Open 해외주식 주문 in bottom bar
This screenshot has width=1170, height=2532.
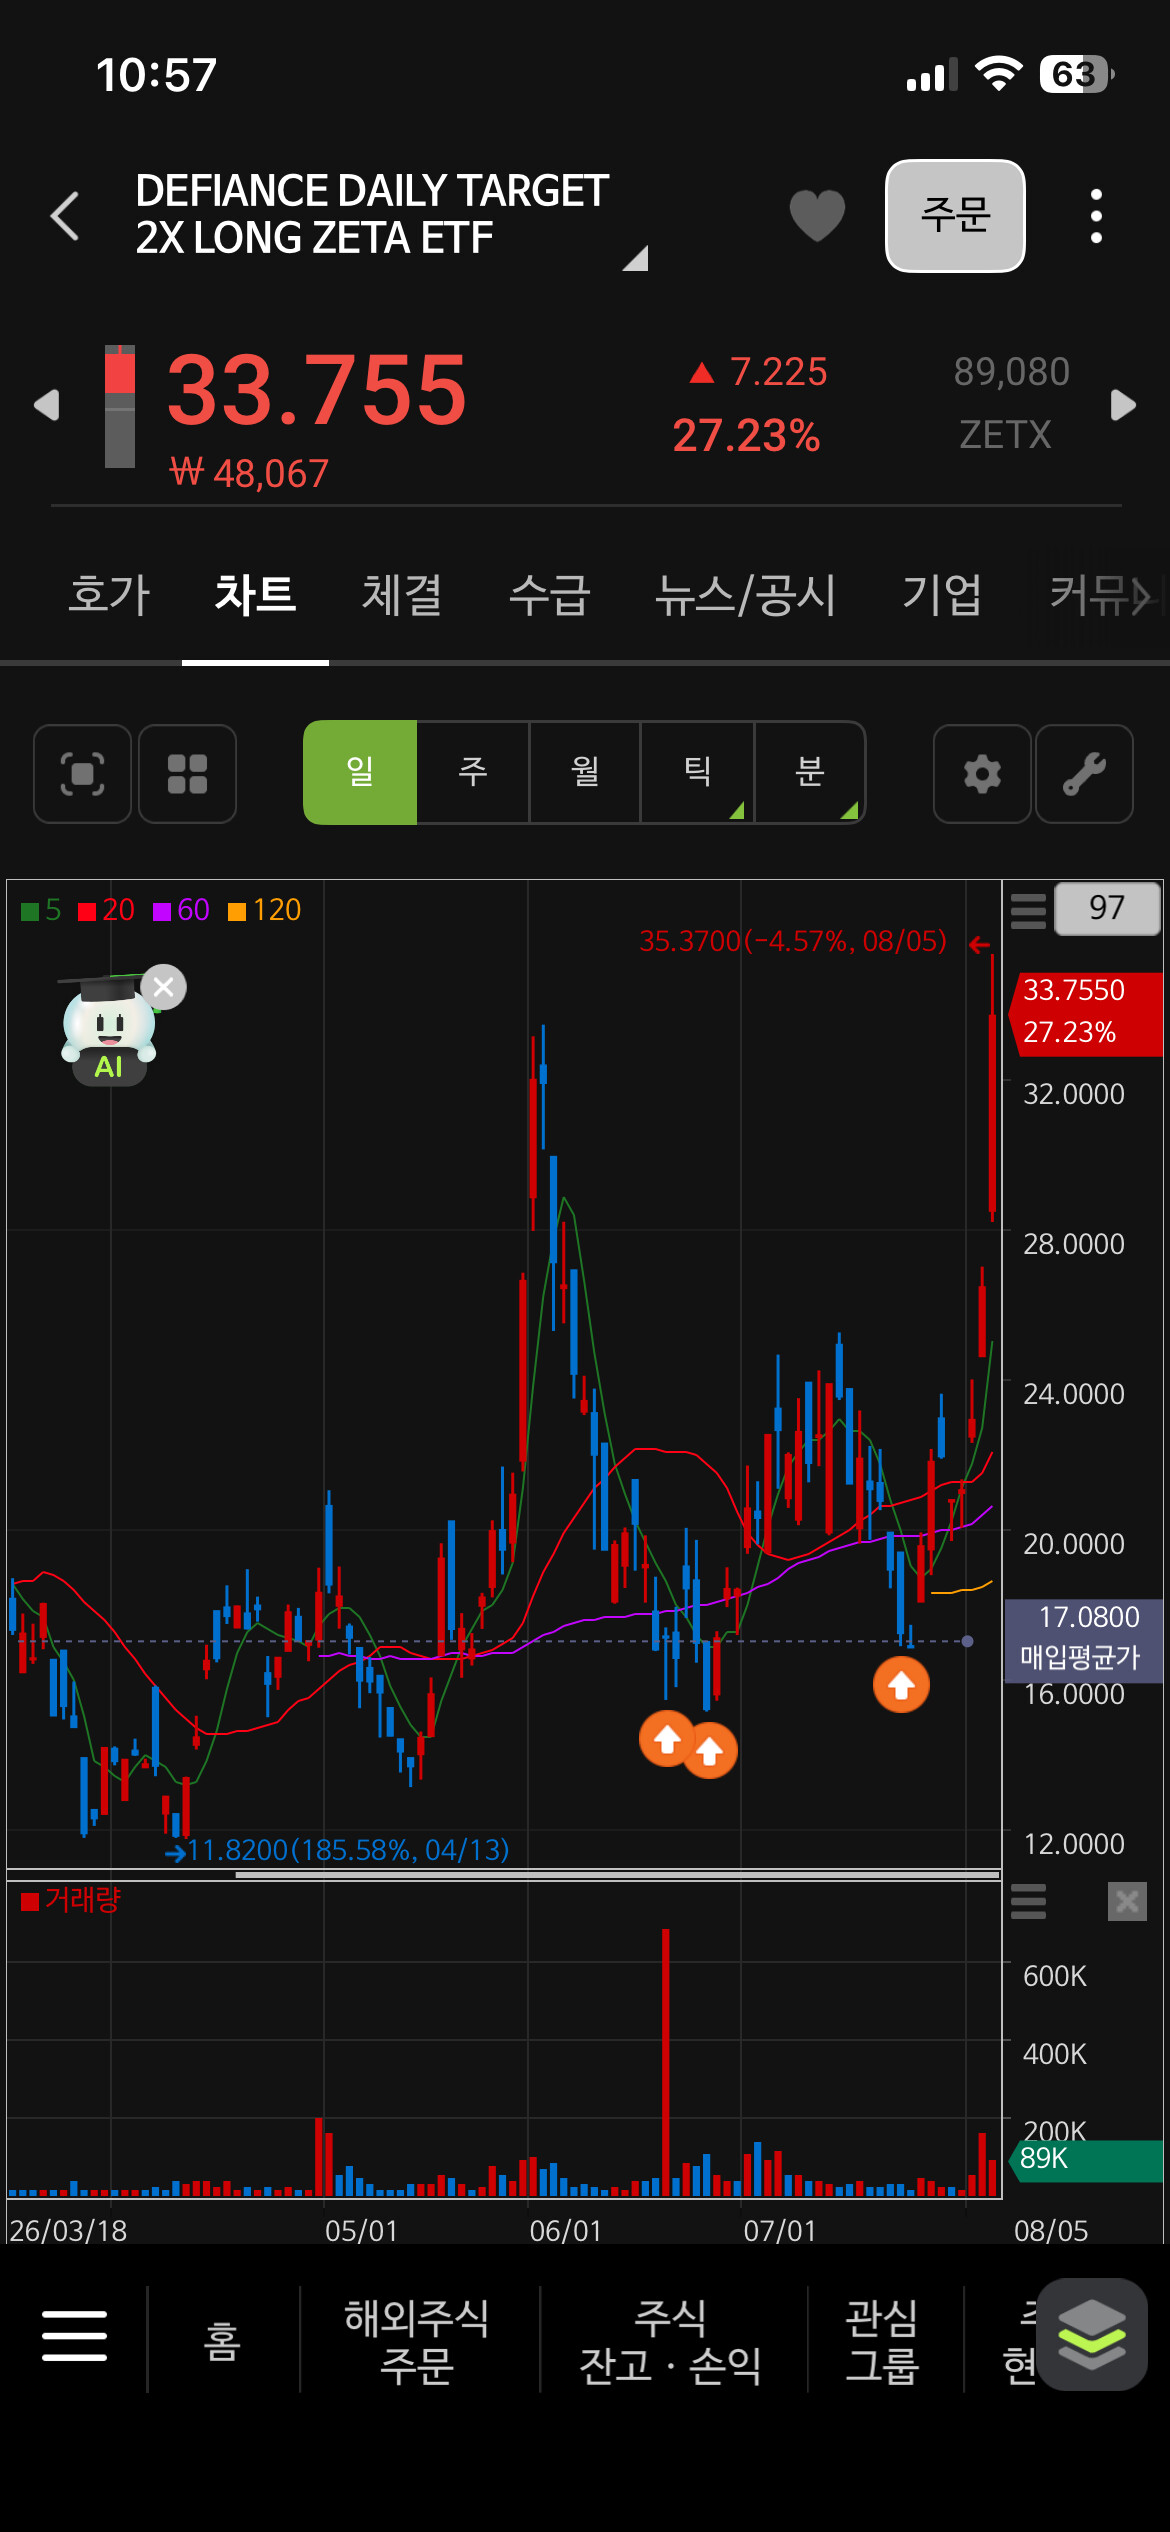[x=417, y=2341]
